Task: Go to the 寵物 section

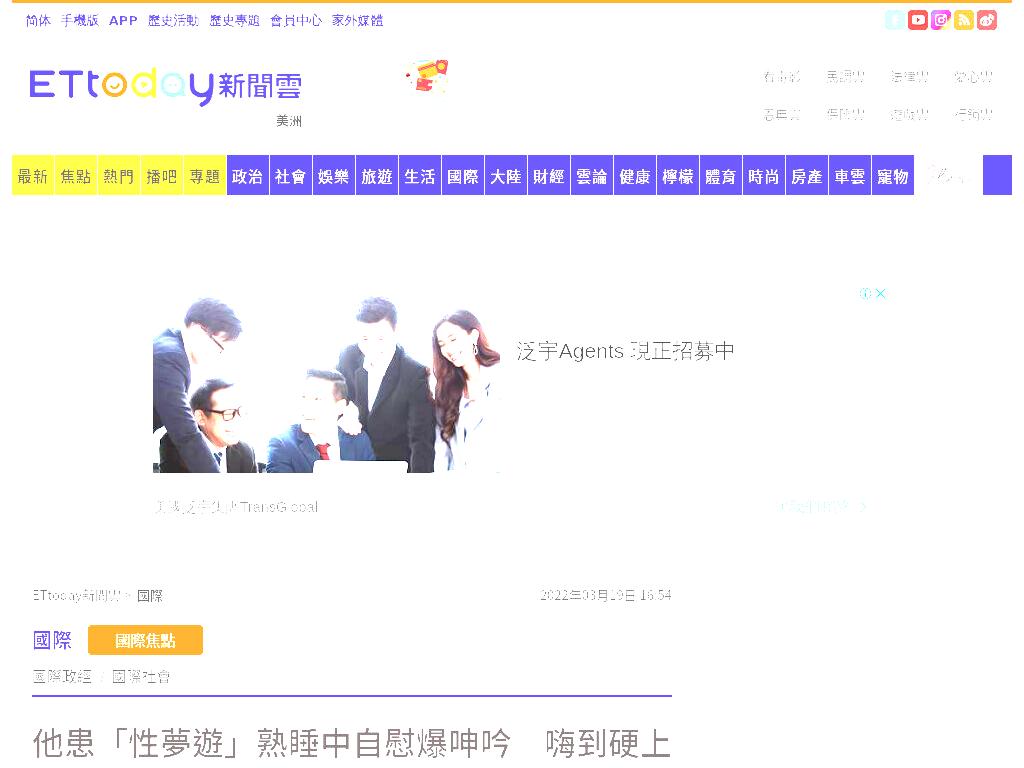Action: point(893,176)
